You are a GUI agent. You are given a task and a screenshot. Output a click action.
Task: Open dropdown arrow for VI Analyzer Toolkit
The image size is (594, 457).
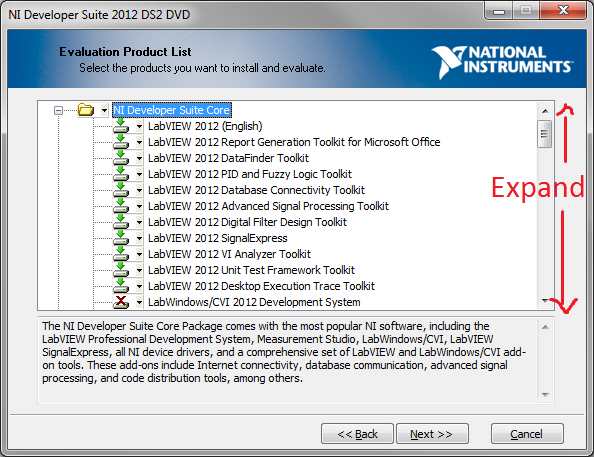pyautogui.click(x=139, y=254)
